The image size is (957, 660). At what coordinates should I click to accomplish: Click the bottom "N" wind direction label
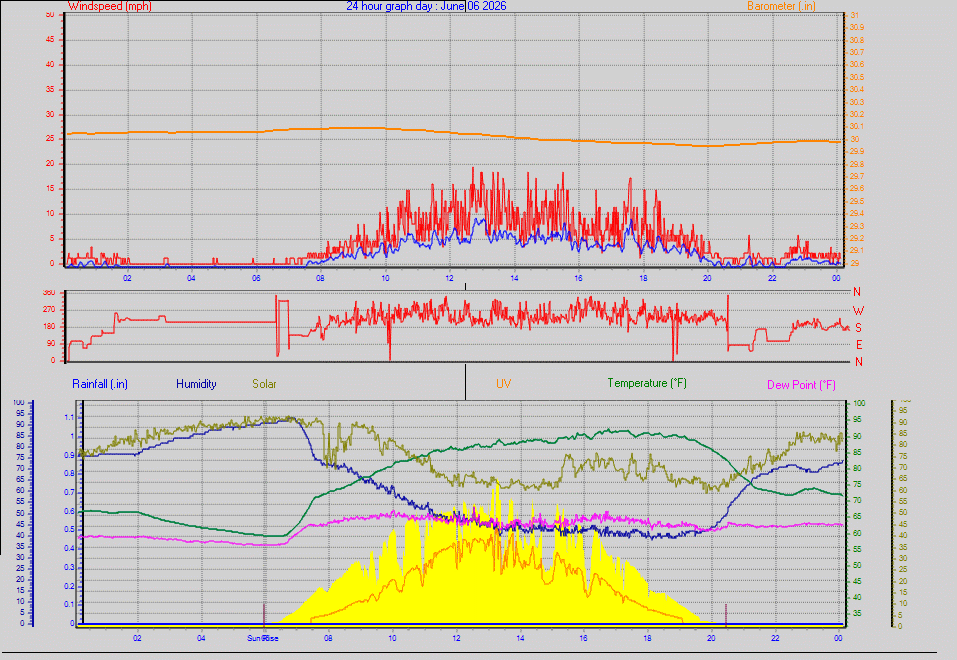(859, 362)
